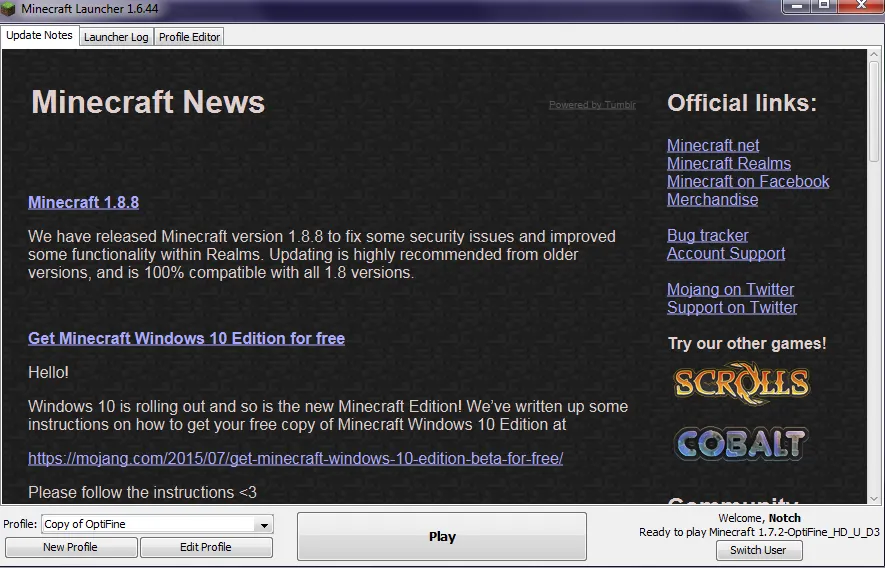885x568 pixels.
Task: Open the Profile Editor tab
Action: tap(189, 37)
